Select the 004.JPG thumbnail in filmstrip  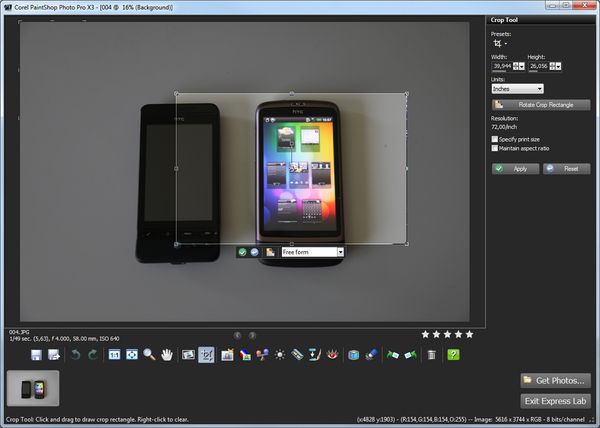33,388
